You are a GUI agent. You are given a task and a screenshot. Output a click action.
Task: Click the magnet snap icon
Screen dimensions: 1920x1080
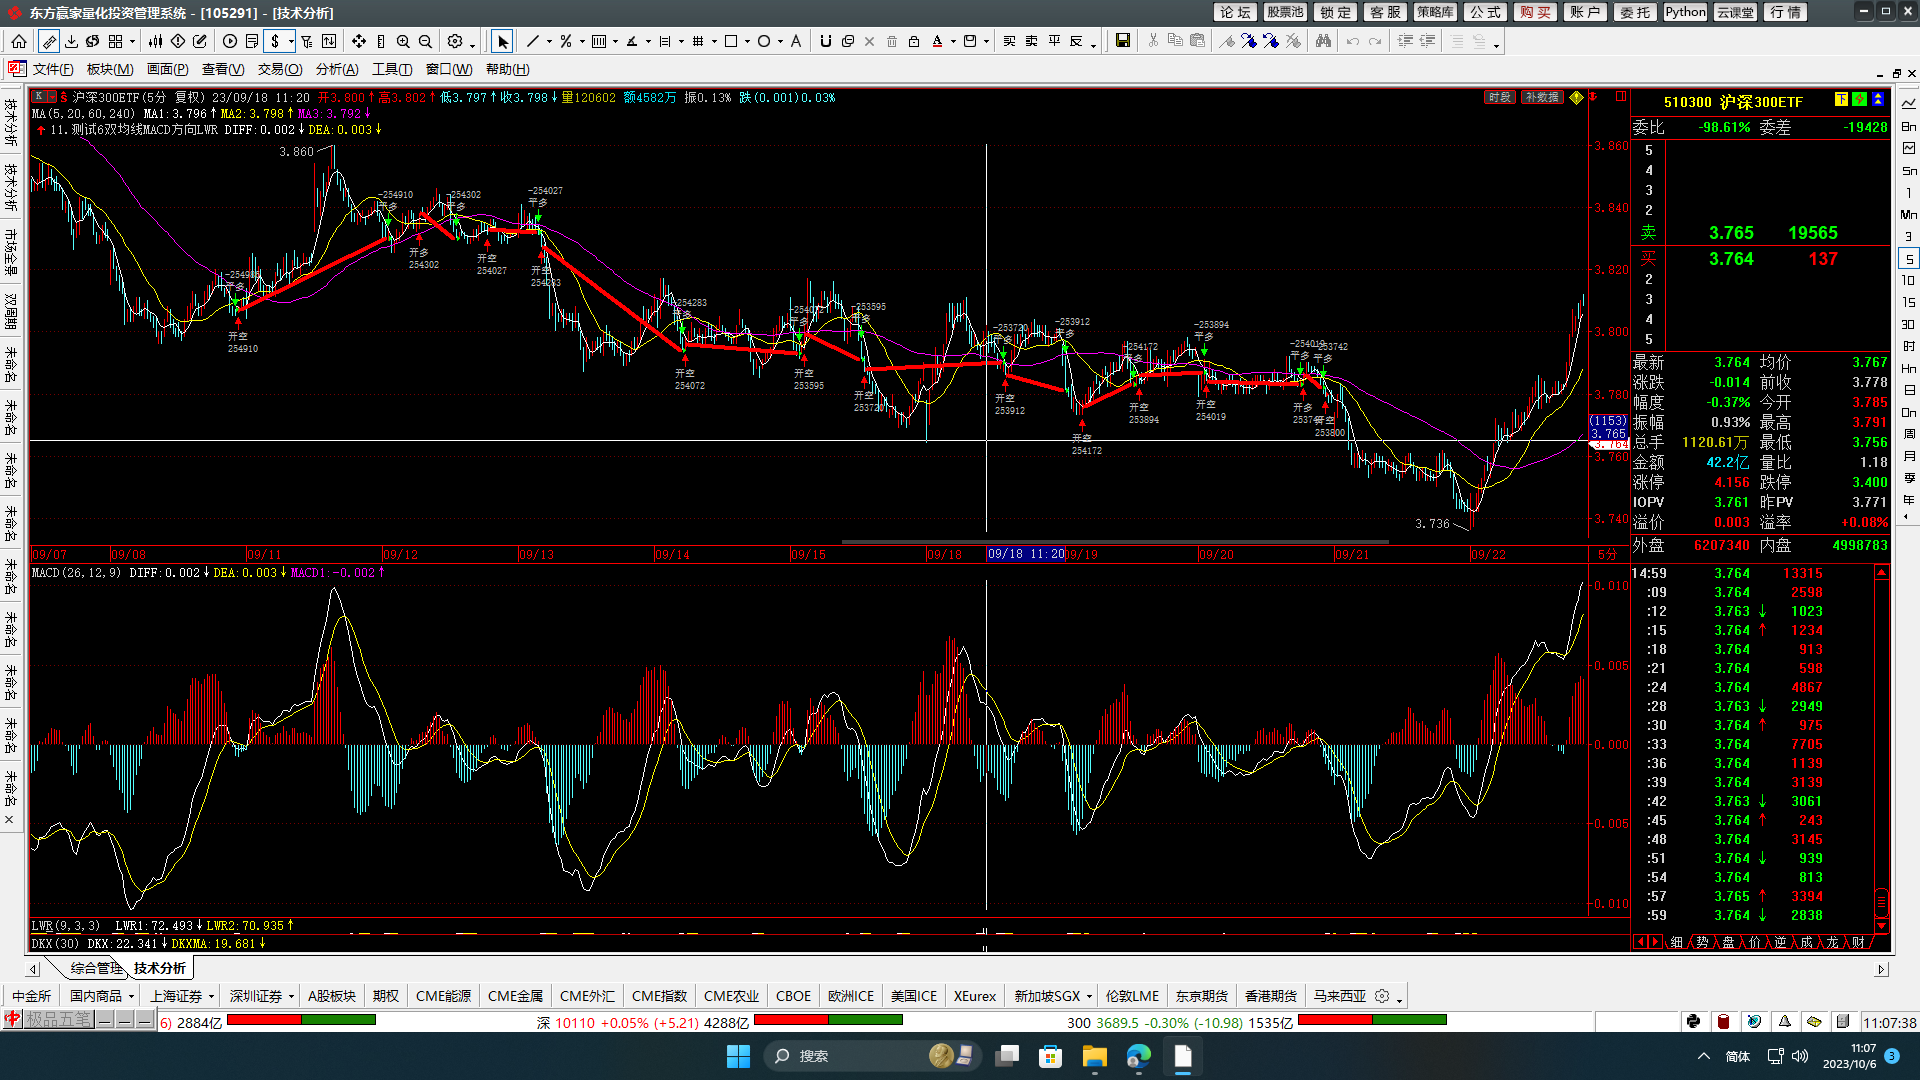click(825, 41)
